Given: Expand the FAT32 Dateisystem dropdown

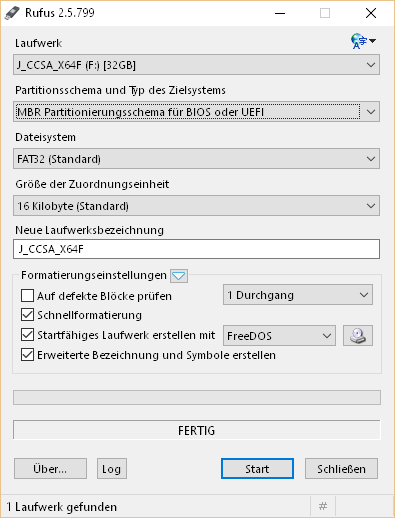Looking at the screenshot, I should [x=196, y=159].
